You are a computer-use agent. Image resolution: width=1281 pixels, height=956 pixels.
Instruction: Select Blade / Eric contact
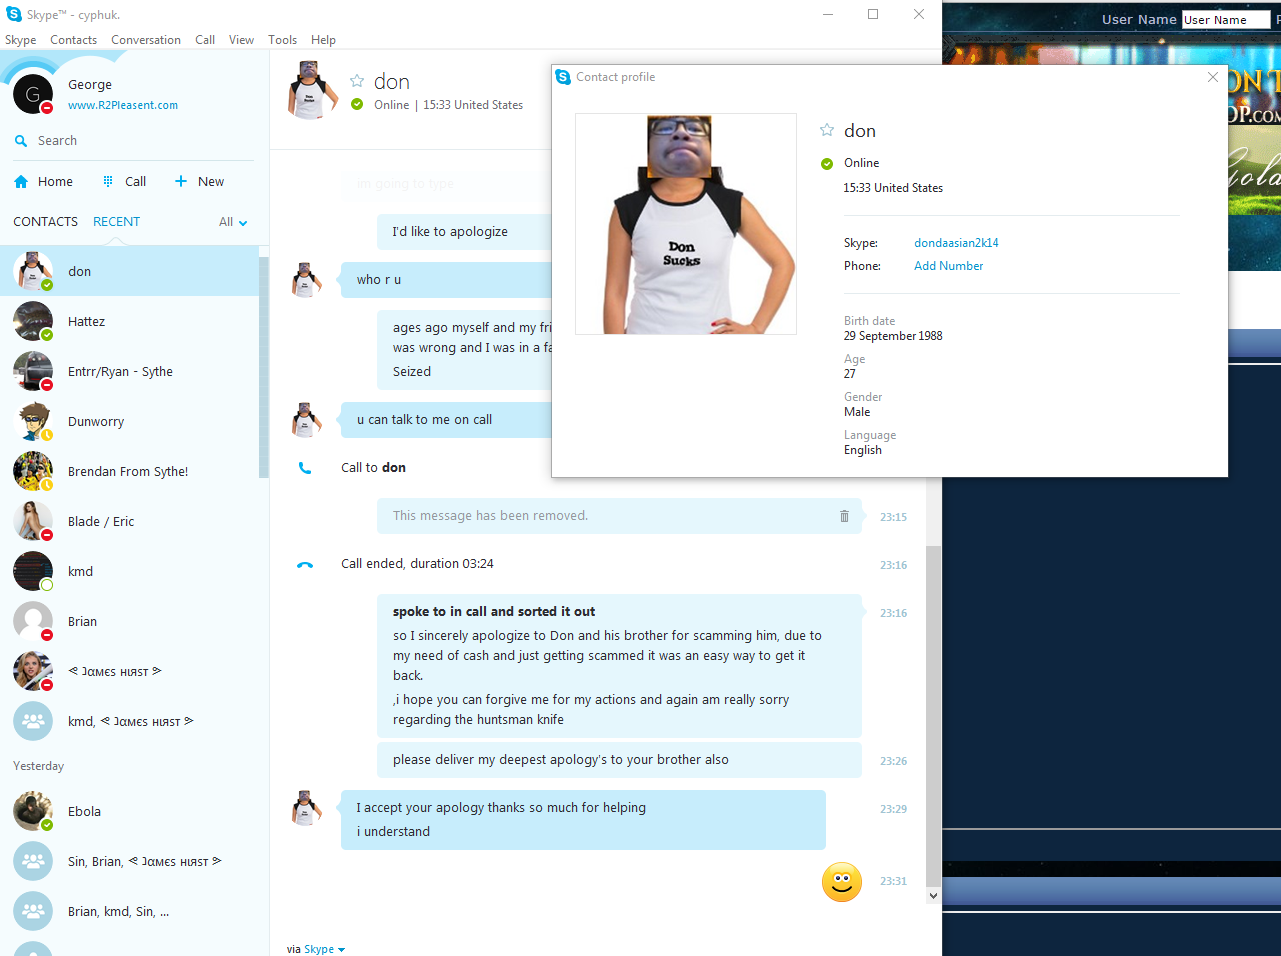click(130, 521)
